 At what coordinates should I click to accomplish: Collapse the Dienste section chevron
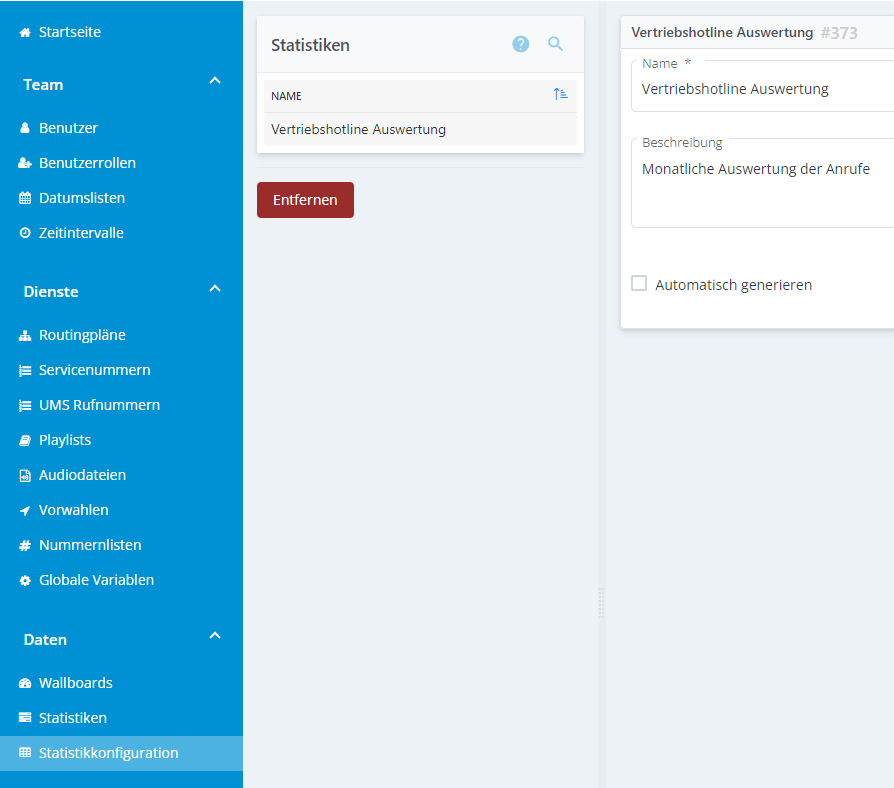click(x=214, y=289)
